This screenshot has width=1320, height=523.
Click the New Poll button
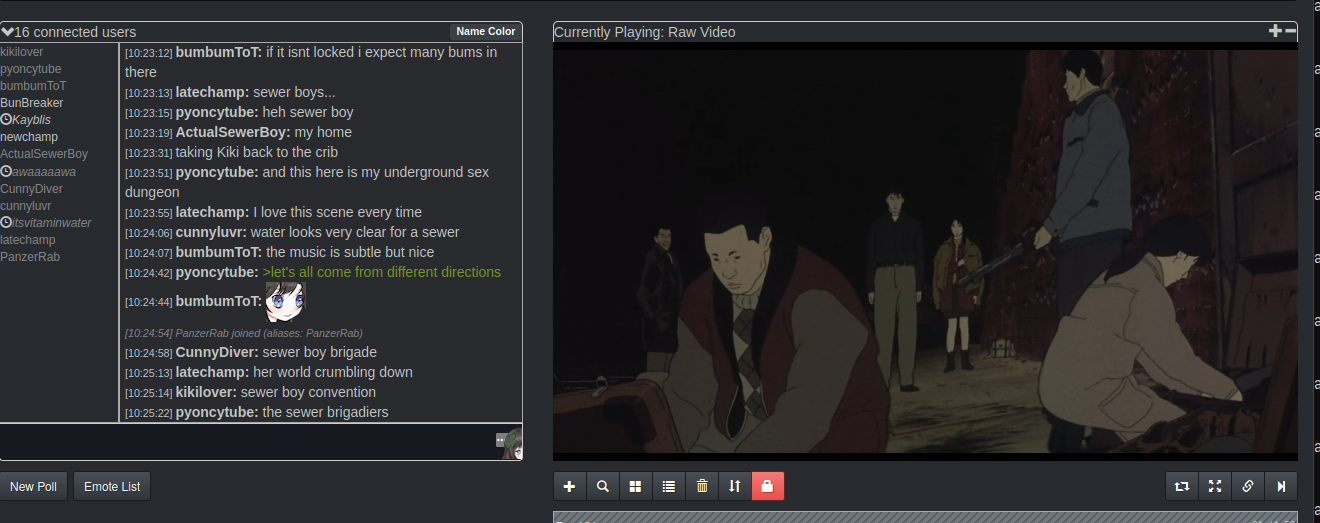(x=34, y=487)
